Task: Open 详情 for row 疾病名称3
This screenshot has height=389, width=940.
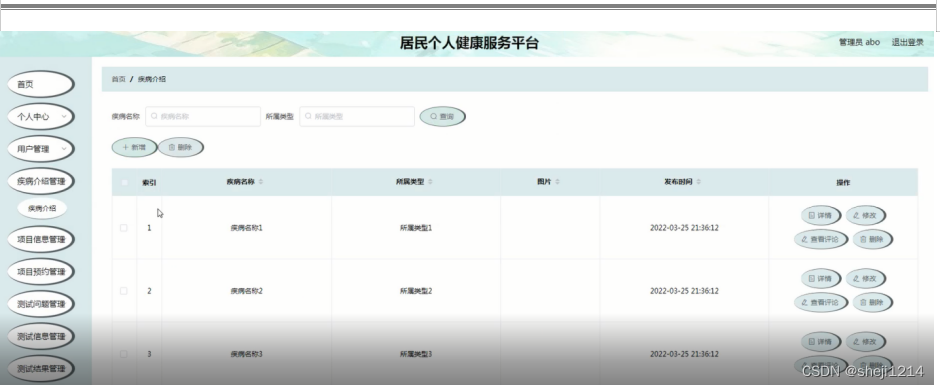Action: pos(820,342)
